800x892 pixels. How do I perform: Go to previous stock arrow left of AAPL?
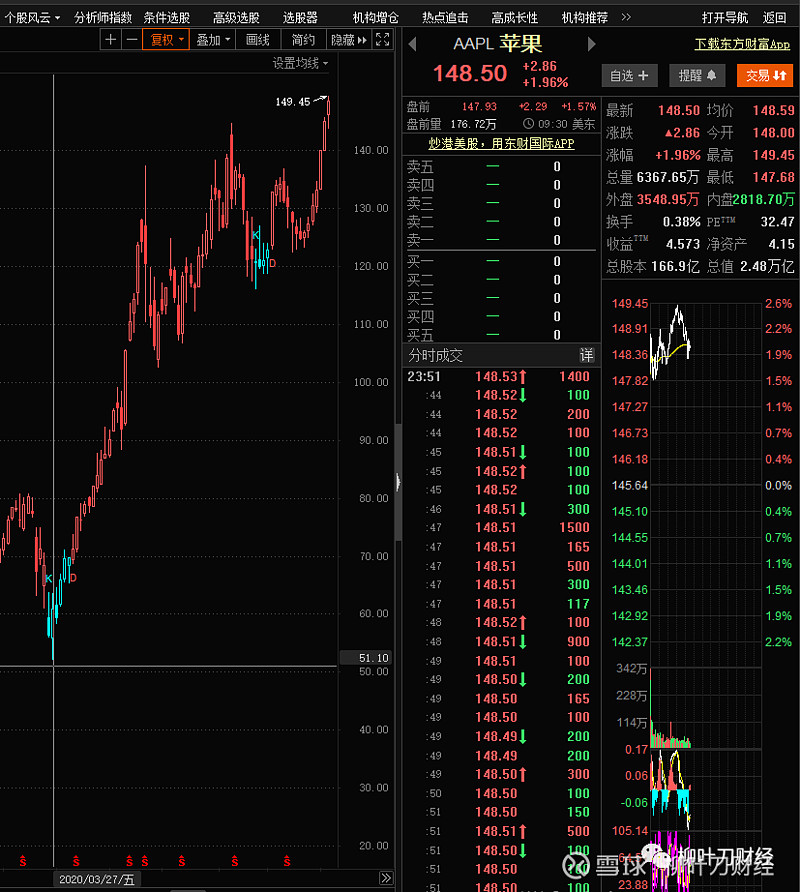(413, 44)
